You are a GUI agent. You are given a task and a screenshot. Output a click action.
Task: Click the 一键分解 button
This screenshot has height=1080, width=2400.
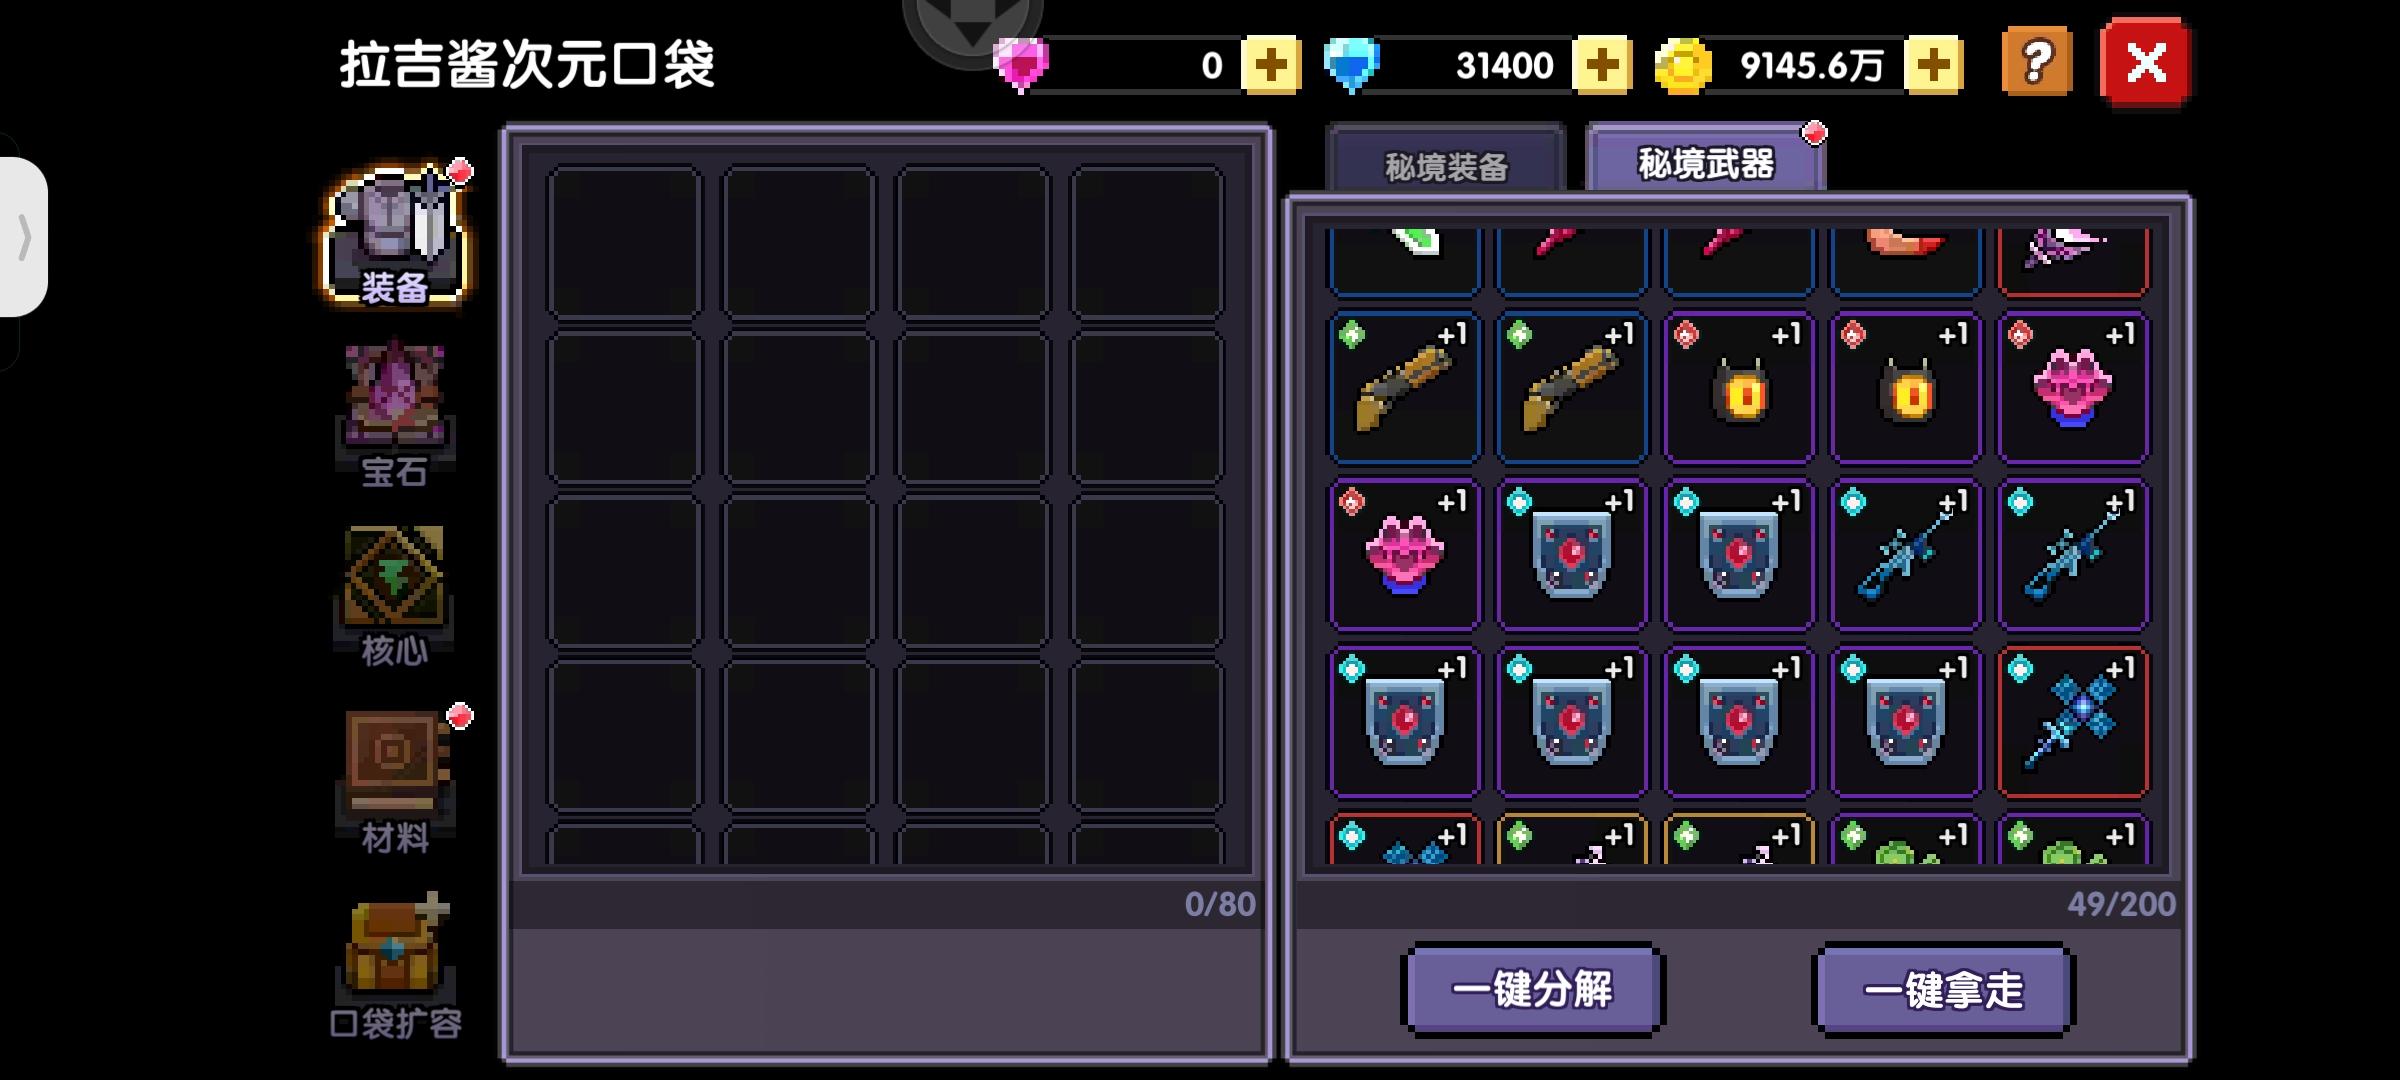(x=1533, y=990)
